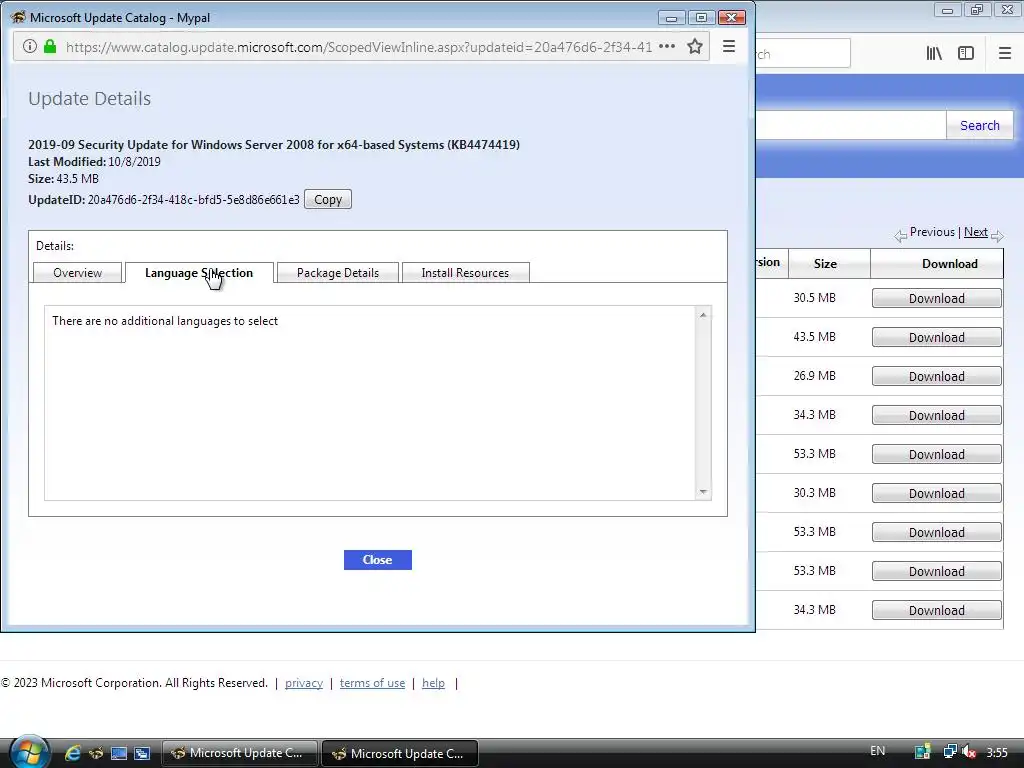Click the UpdateID value 20a476d6-2f34-418c-bfd5-5e8d86e661e3
The image size is (1024, 768).
point(193,200)
